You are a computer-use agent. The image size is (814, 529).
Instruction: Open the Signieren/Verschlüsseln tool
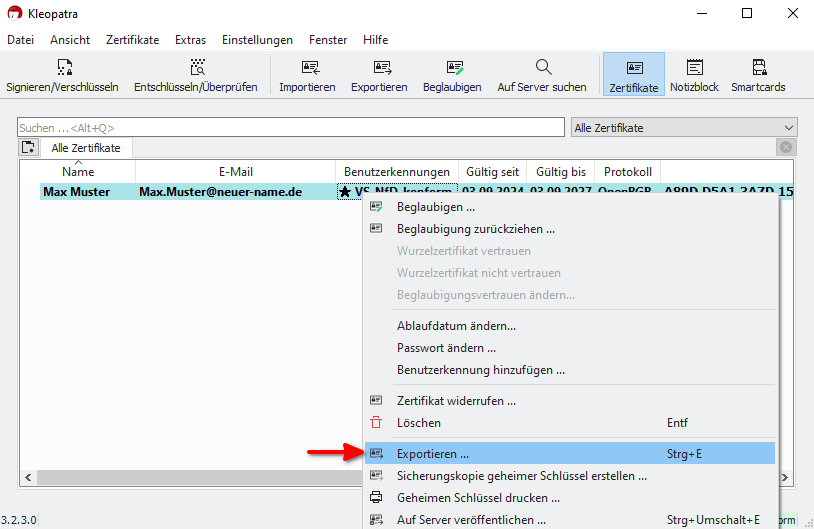62,75
